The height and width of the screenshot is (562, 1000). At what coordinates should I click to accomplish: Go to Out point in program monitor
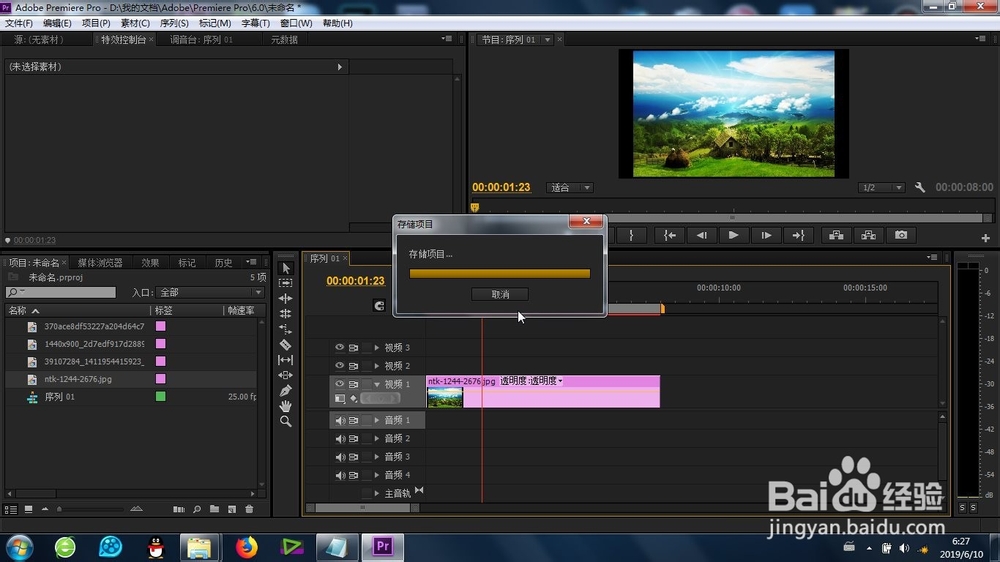pyautogui.click(x=798, y=235)
